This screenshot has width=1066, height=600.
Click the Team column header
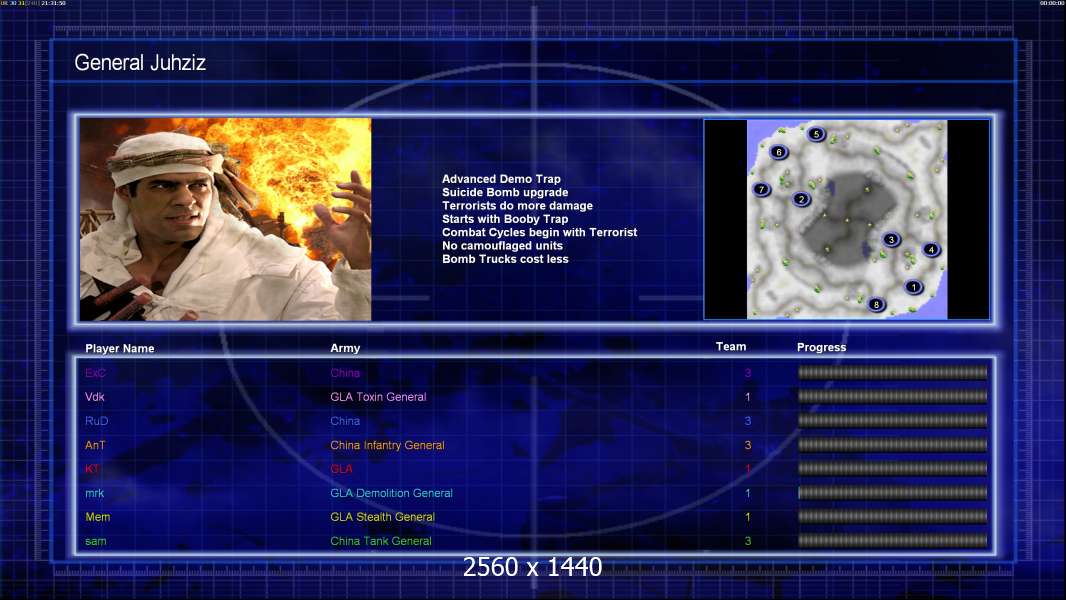click(731, 347)
